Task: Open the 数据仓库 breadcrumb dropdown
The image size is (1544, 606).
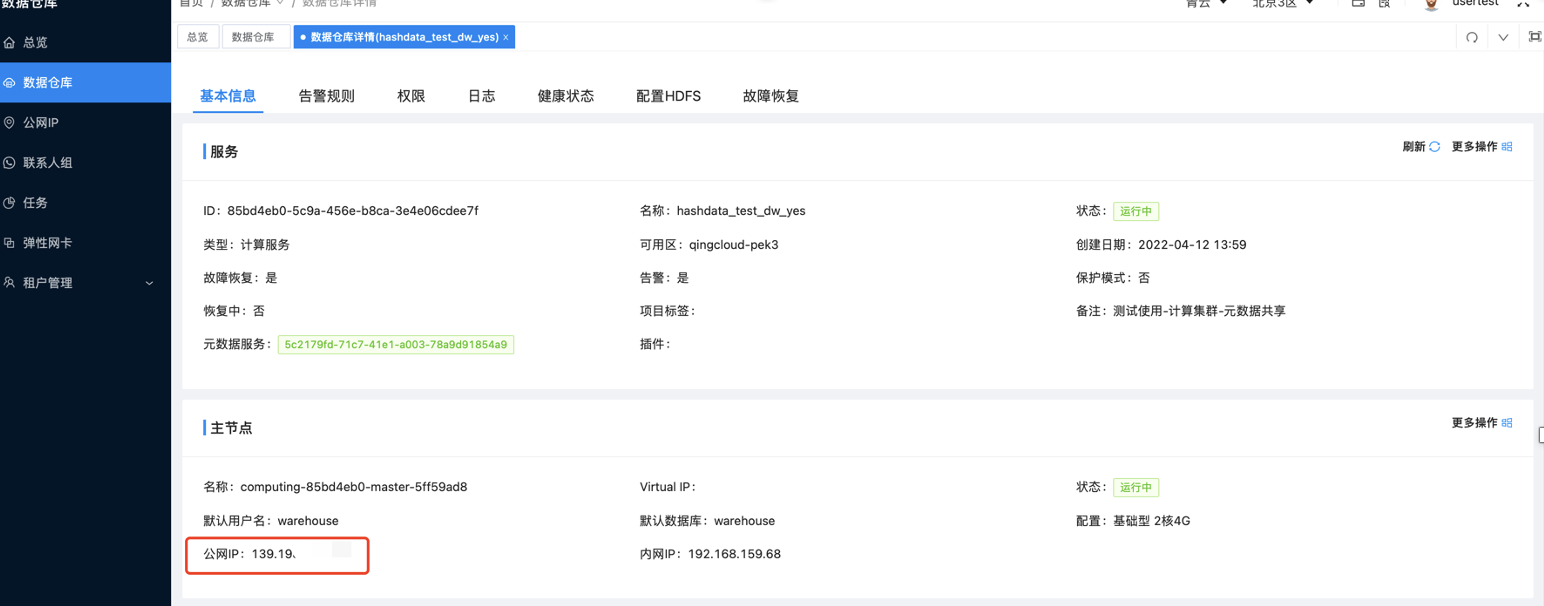Action: pos(245,3)
